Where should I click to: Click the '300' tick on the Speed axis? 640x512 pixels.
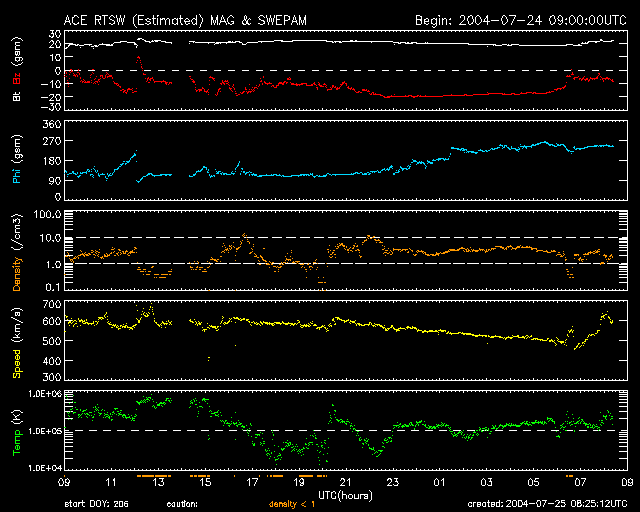52,377
